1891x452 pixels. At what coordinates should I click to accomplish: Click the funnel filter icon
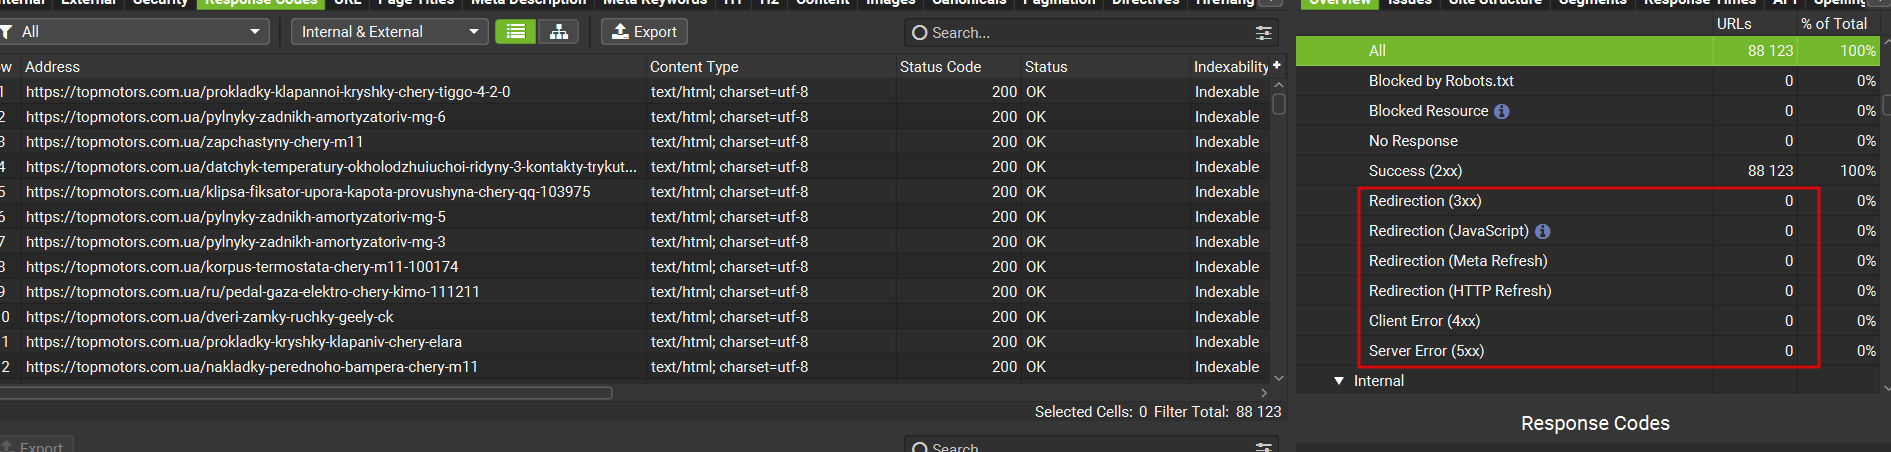click(6, 32)
